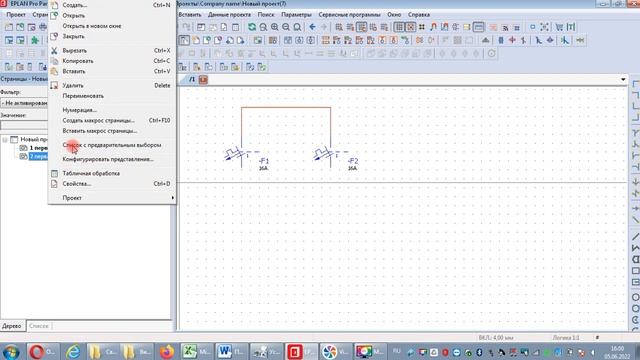Click the blue back arrow icon
Viewport: 640px width, 360px height.
pyautogui.click(x=312, y=27)
